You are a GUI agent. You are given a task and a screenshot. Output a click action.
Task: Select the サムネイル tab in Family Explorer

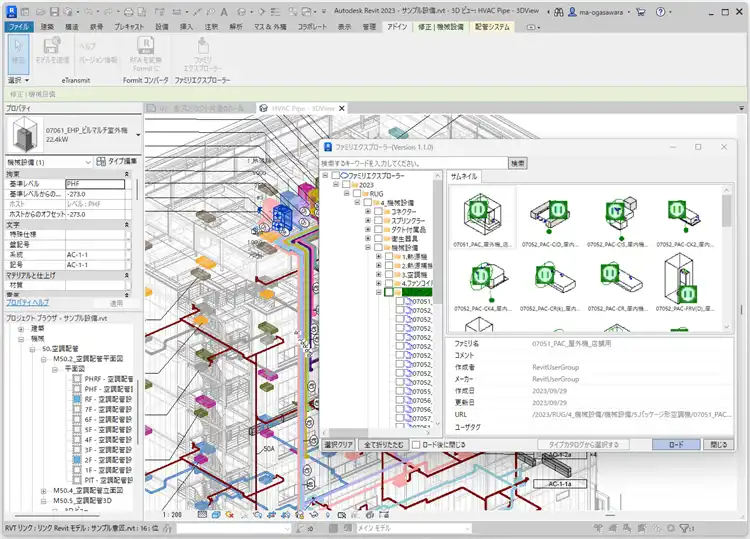pos(464,176)
